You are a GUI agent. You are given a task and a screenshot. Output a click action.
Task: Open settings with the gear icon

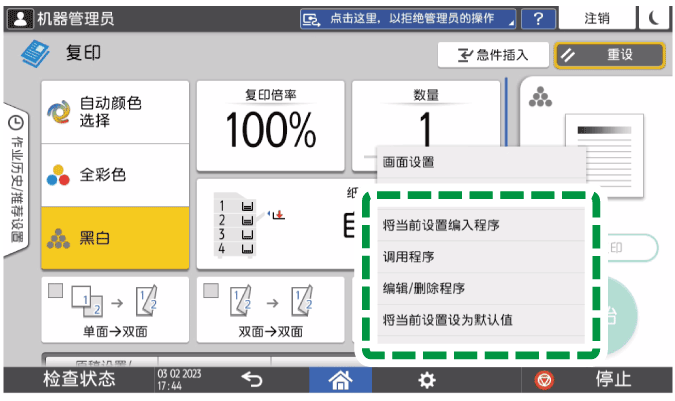[427, 380]
